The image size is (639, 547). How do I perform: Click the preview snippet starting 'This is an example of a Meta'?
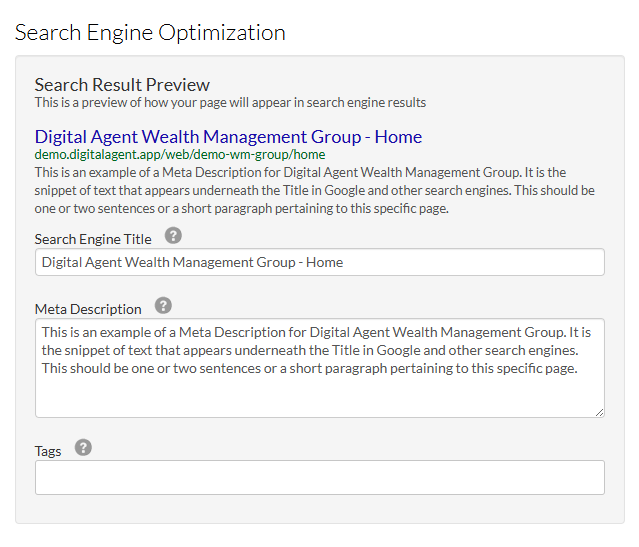pyautogui.click(x=315, y=190)
